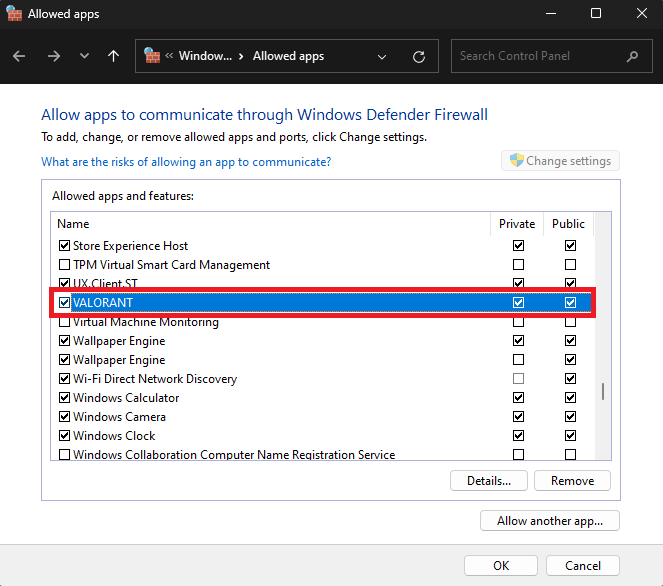
Task: Enable TPM Virtual Smart Card Management
Action: coord(65,265)
